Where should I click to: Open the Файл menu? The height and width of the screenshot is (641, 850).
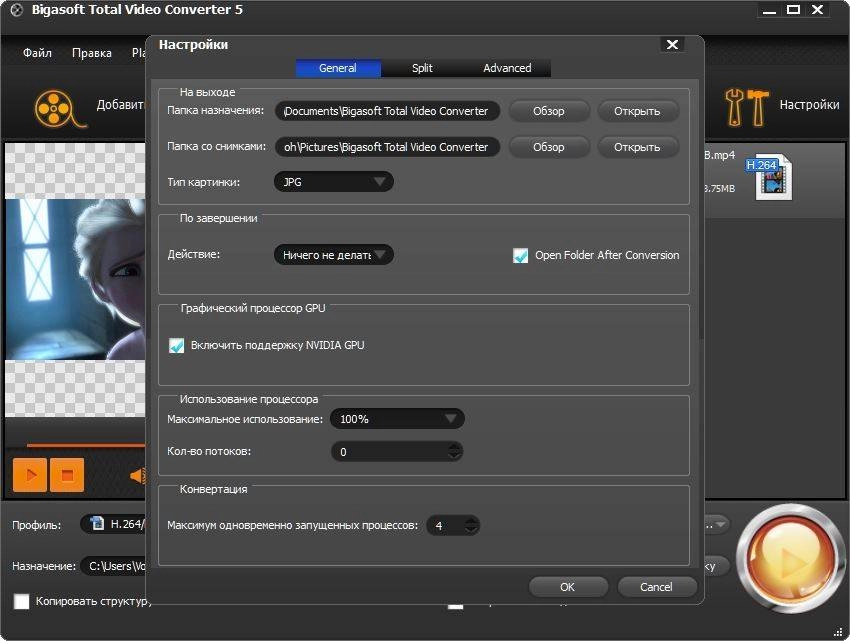[37, 53]
